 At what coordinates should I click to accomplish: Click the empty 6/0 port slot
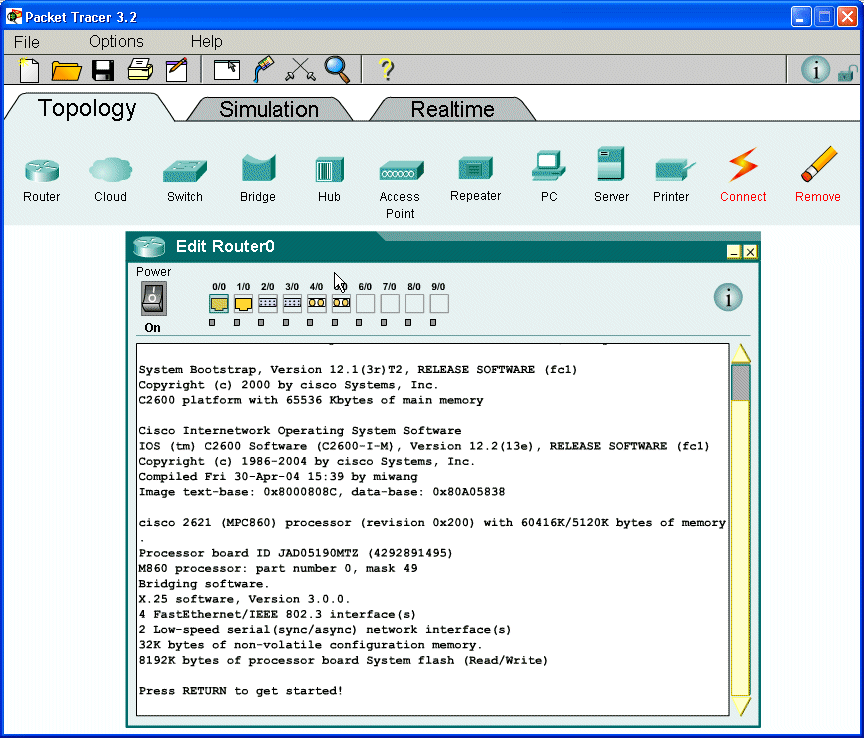[x=365, y=303]
